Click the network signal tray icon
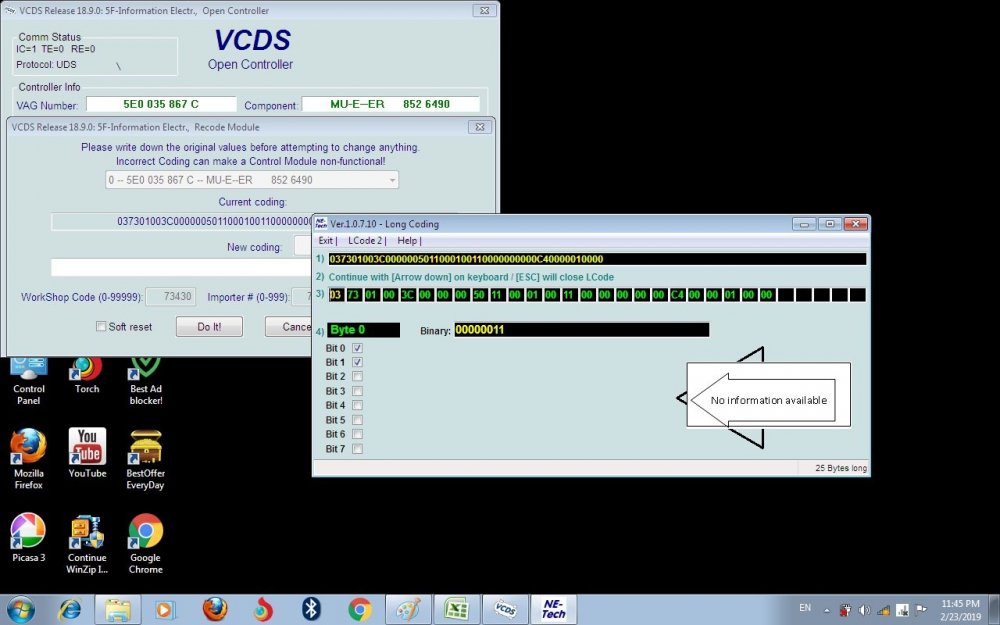1000x625 pixels. (x=883, y=610)
